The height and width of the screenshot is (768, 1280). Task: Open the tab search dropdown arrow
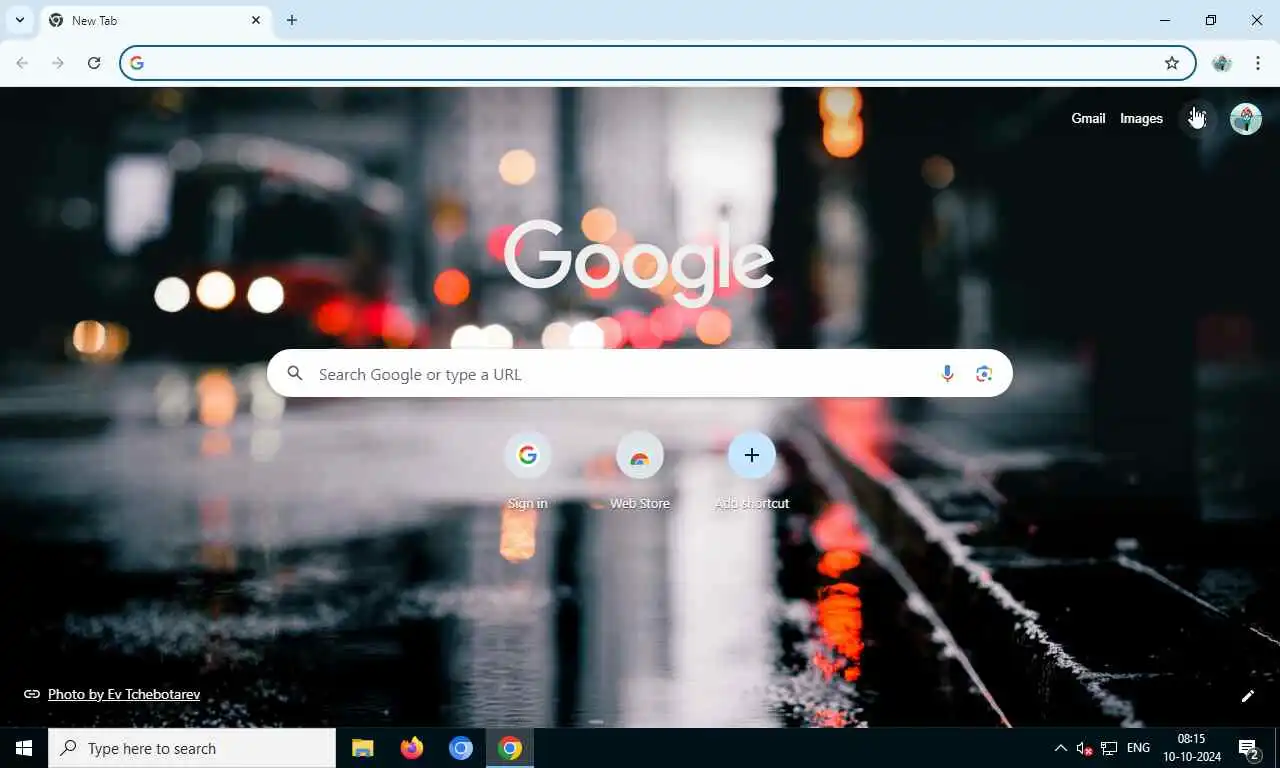pos(19,20)
